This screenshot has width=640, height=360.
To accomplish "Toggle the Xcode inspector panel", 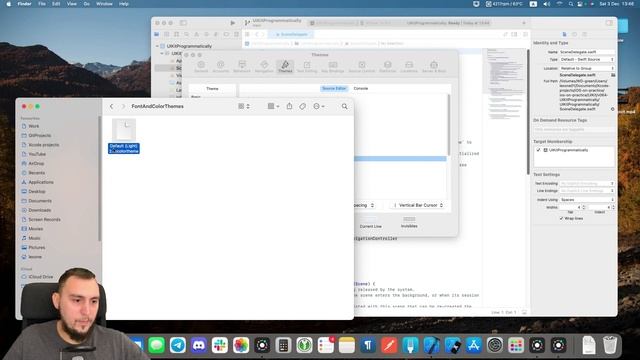I will 609,23.
